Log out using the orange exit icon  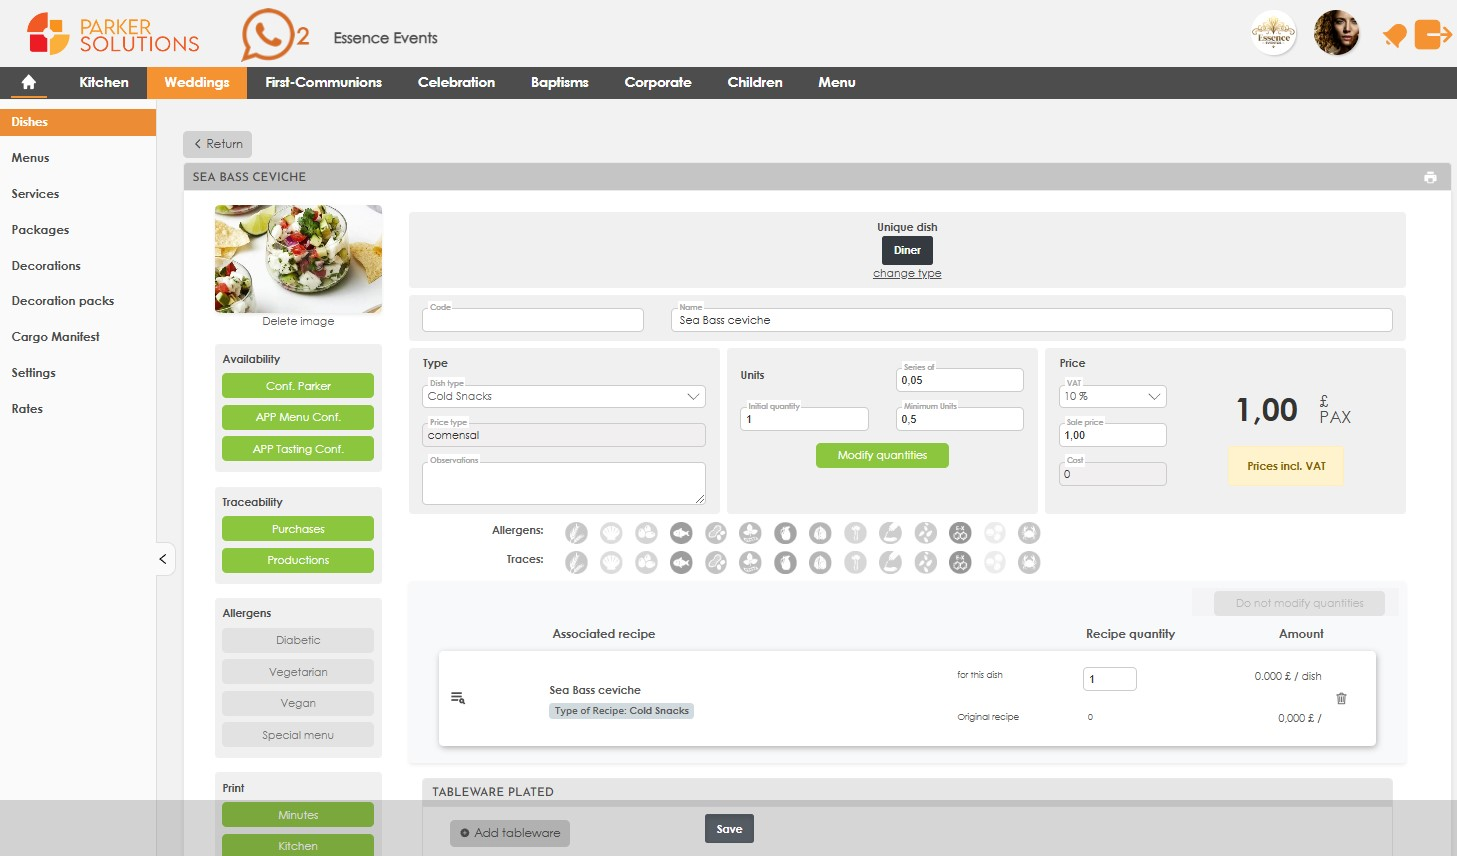coord(1434,34)
